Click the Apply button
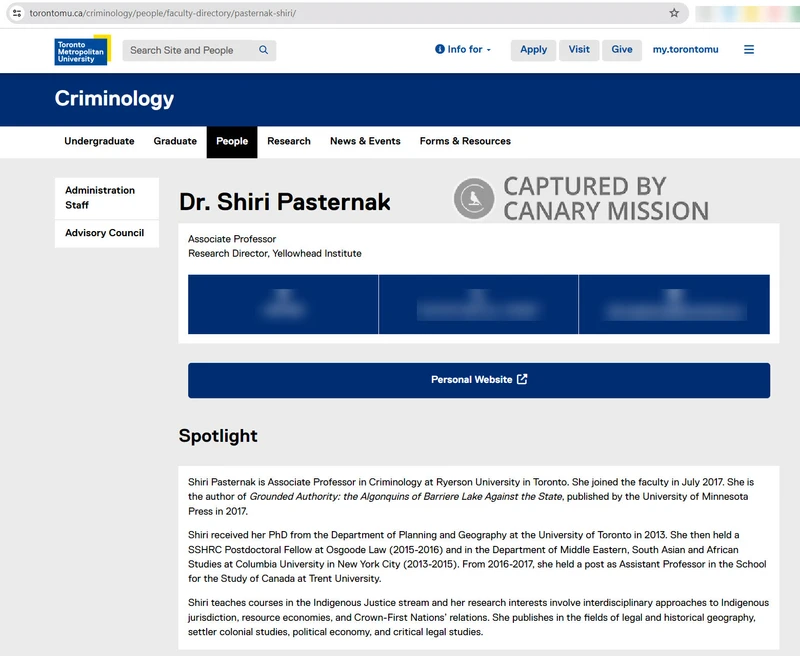800x656 pixels. click(533, 49)
